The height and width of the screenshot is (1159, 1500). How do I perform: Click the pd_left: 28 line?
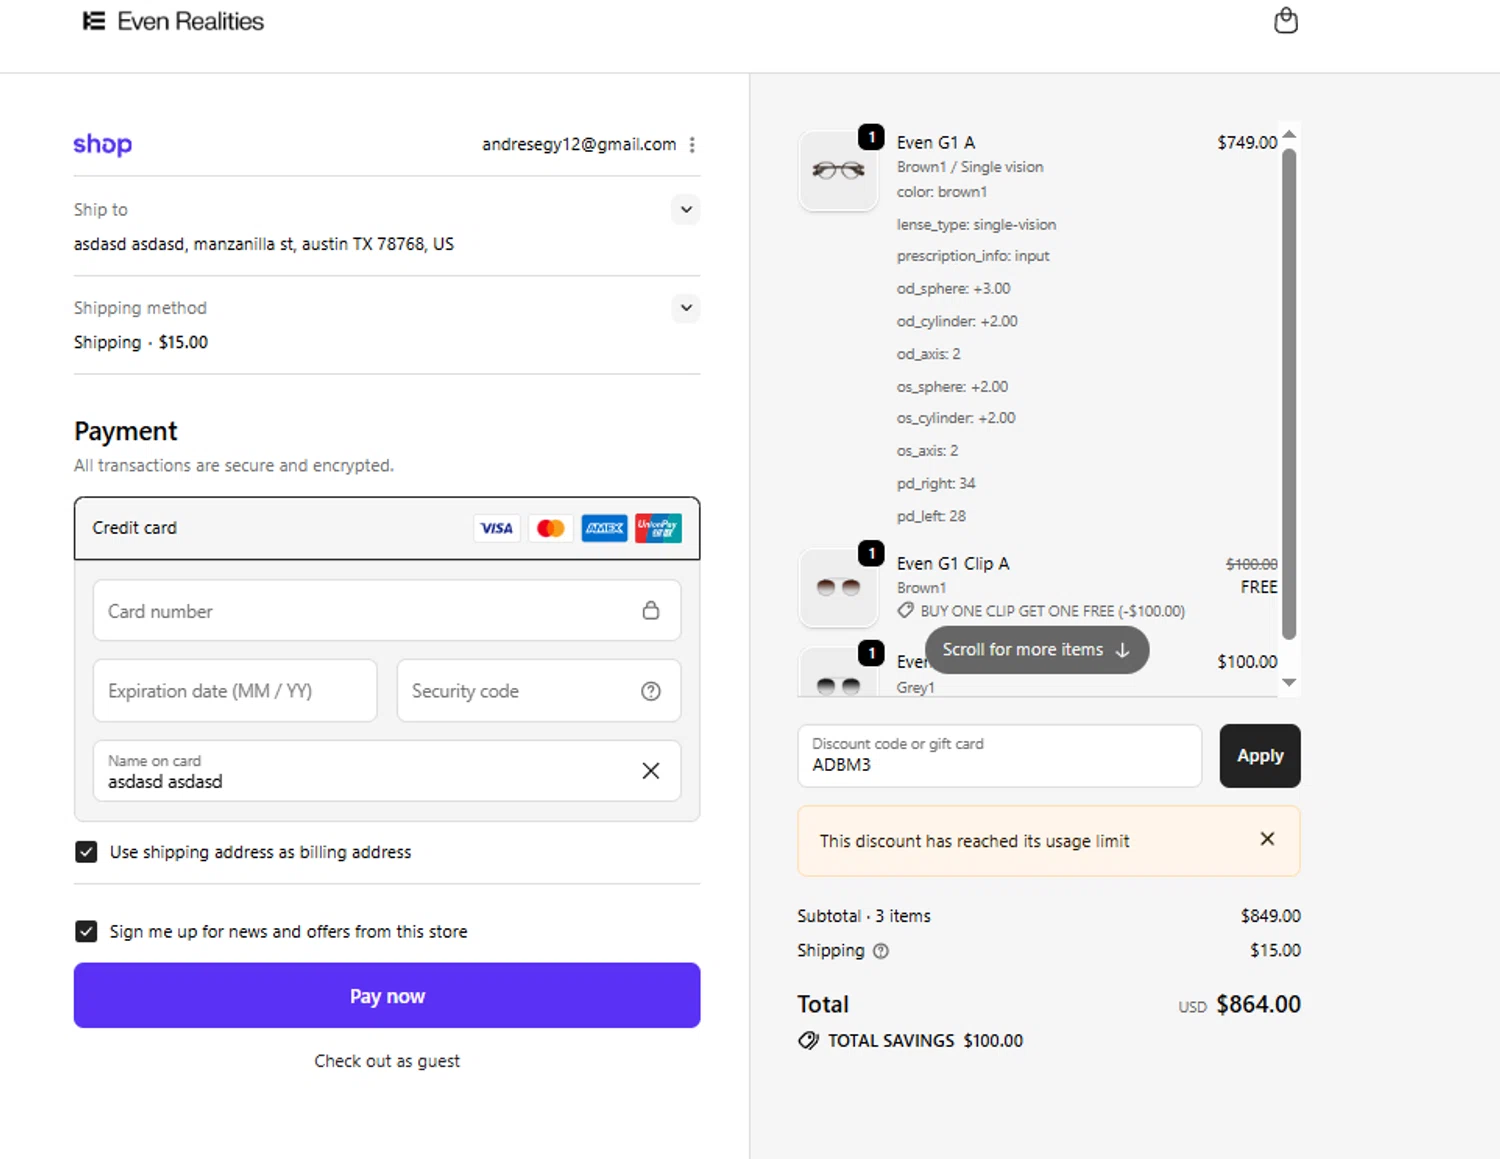931,517
